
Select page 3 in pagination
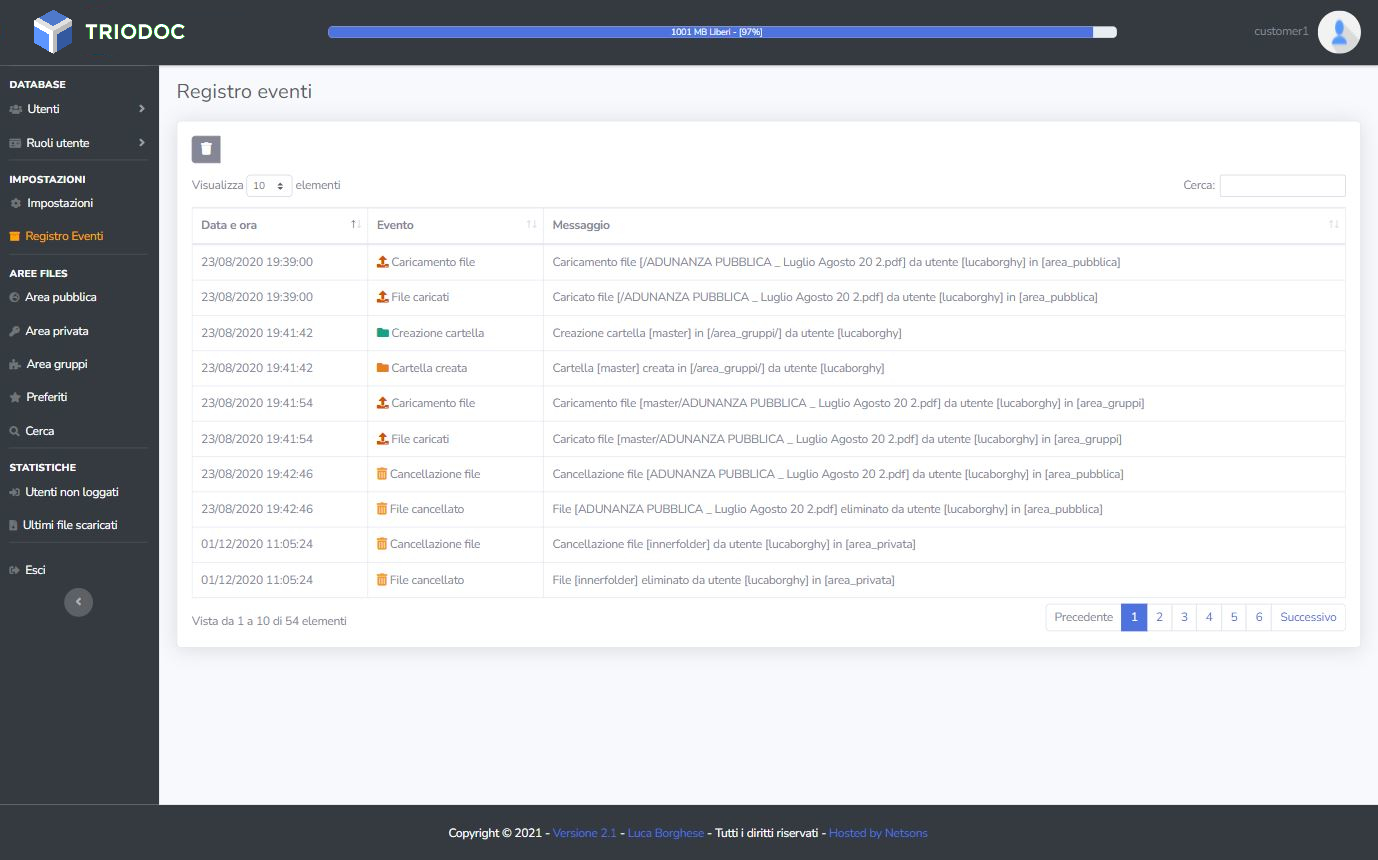pyautogui.click(x=1184, y=617)
